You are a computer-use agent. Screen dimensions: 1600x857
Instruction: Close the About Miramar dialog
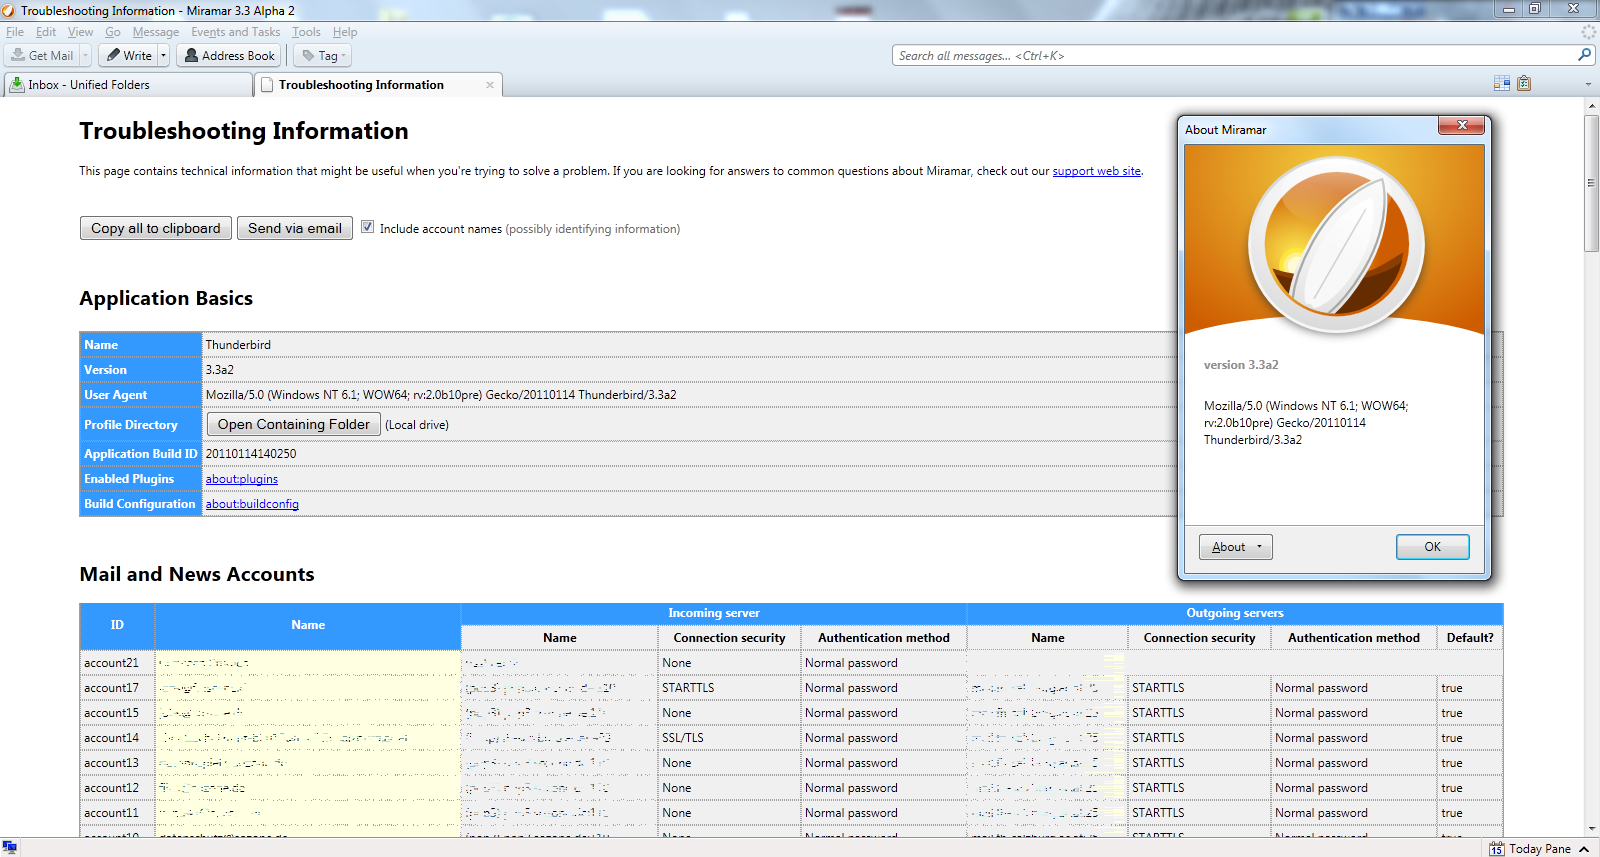pyautogui.click(x=1462, y=125)
